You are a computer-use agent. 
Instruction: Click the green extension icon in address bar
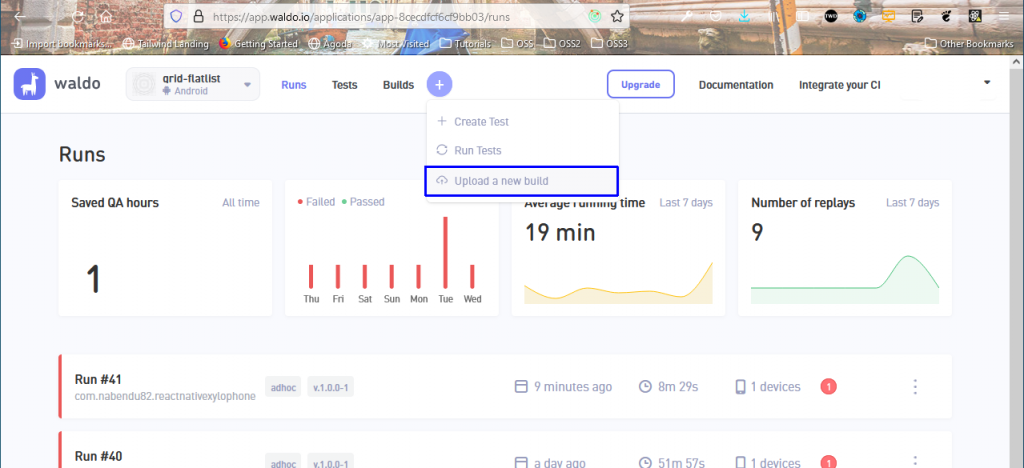coord(594,17)
